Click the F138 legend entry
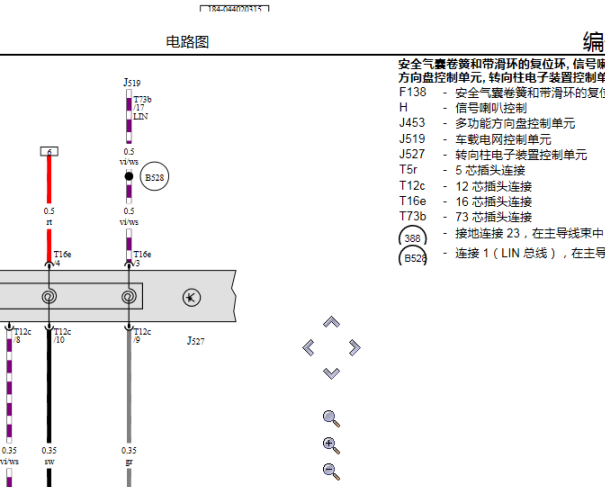The width and height of the screenshot is (605, 487). (x=502, y=92)
